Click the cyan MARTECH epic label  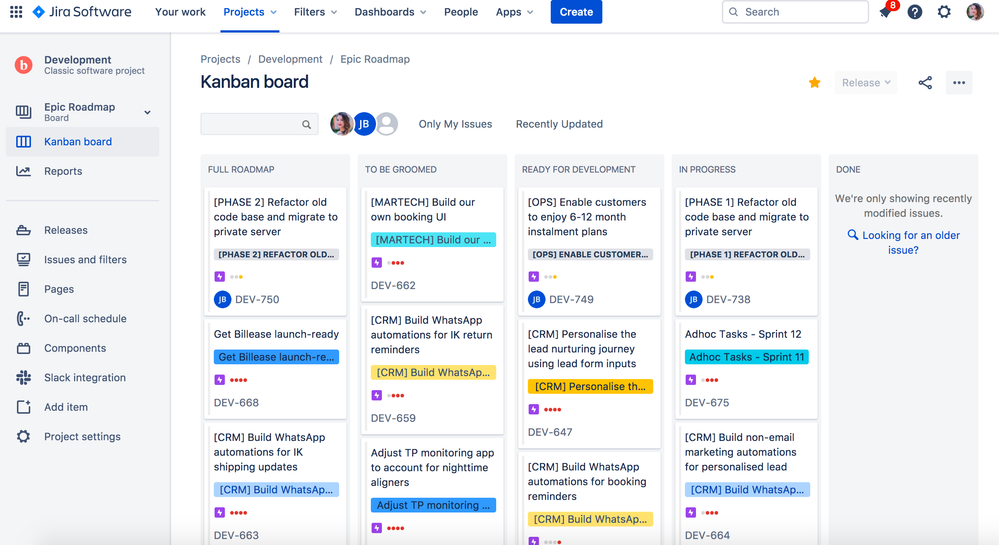433,240
